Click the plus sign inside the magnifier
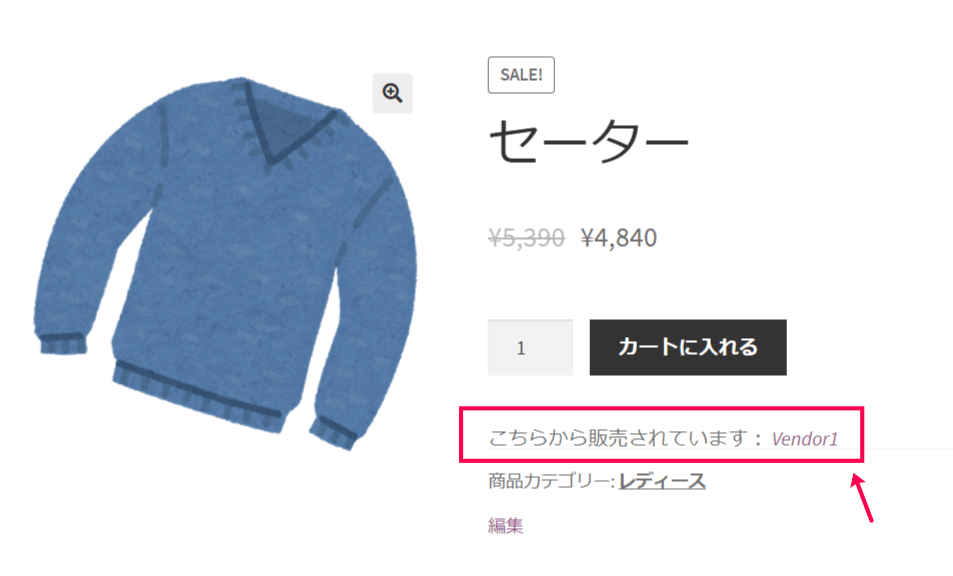953x576 pixels. 390,92
